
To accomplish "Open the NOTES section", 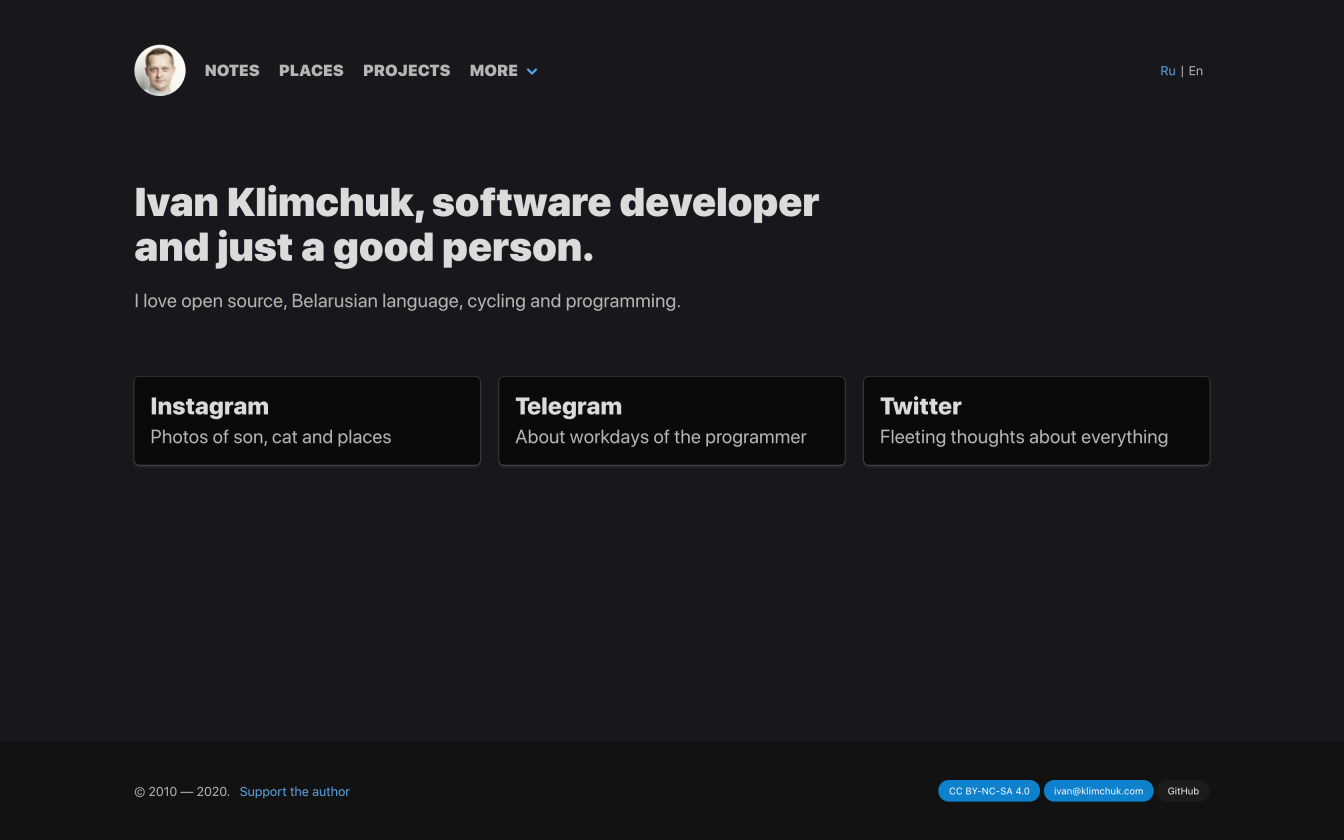I will 231,70.
